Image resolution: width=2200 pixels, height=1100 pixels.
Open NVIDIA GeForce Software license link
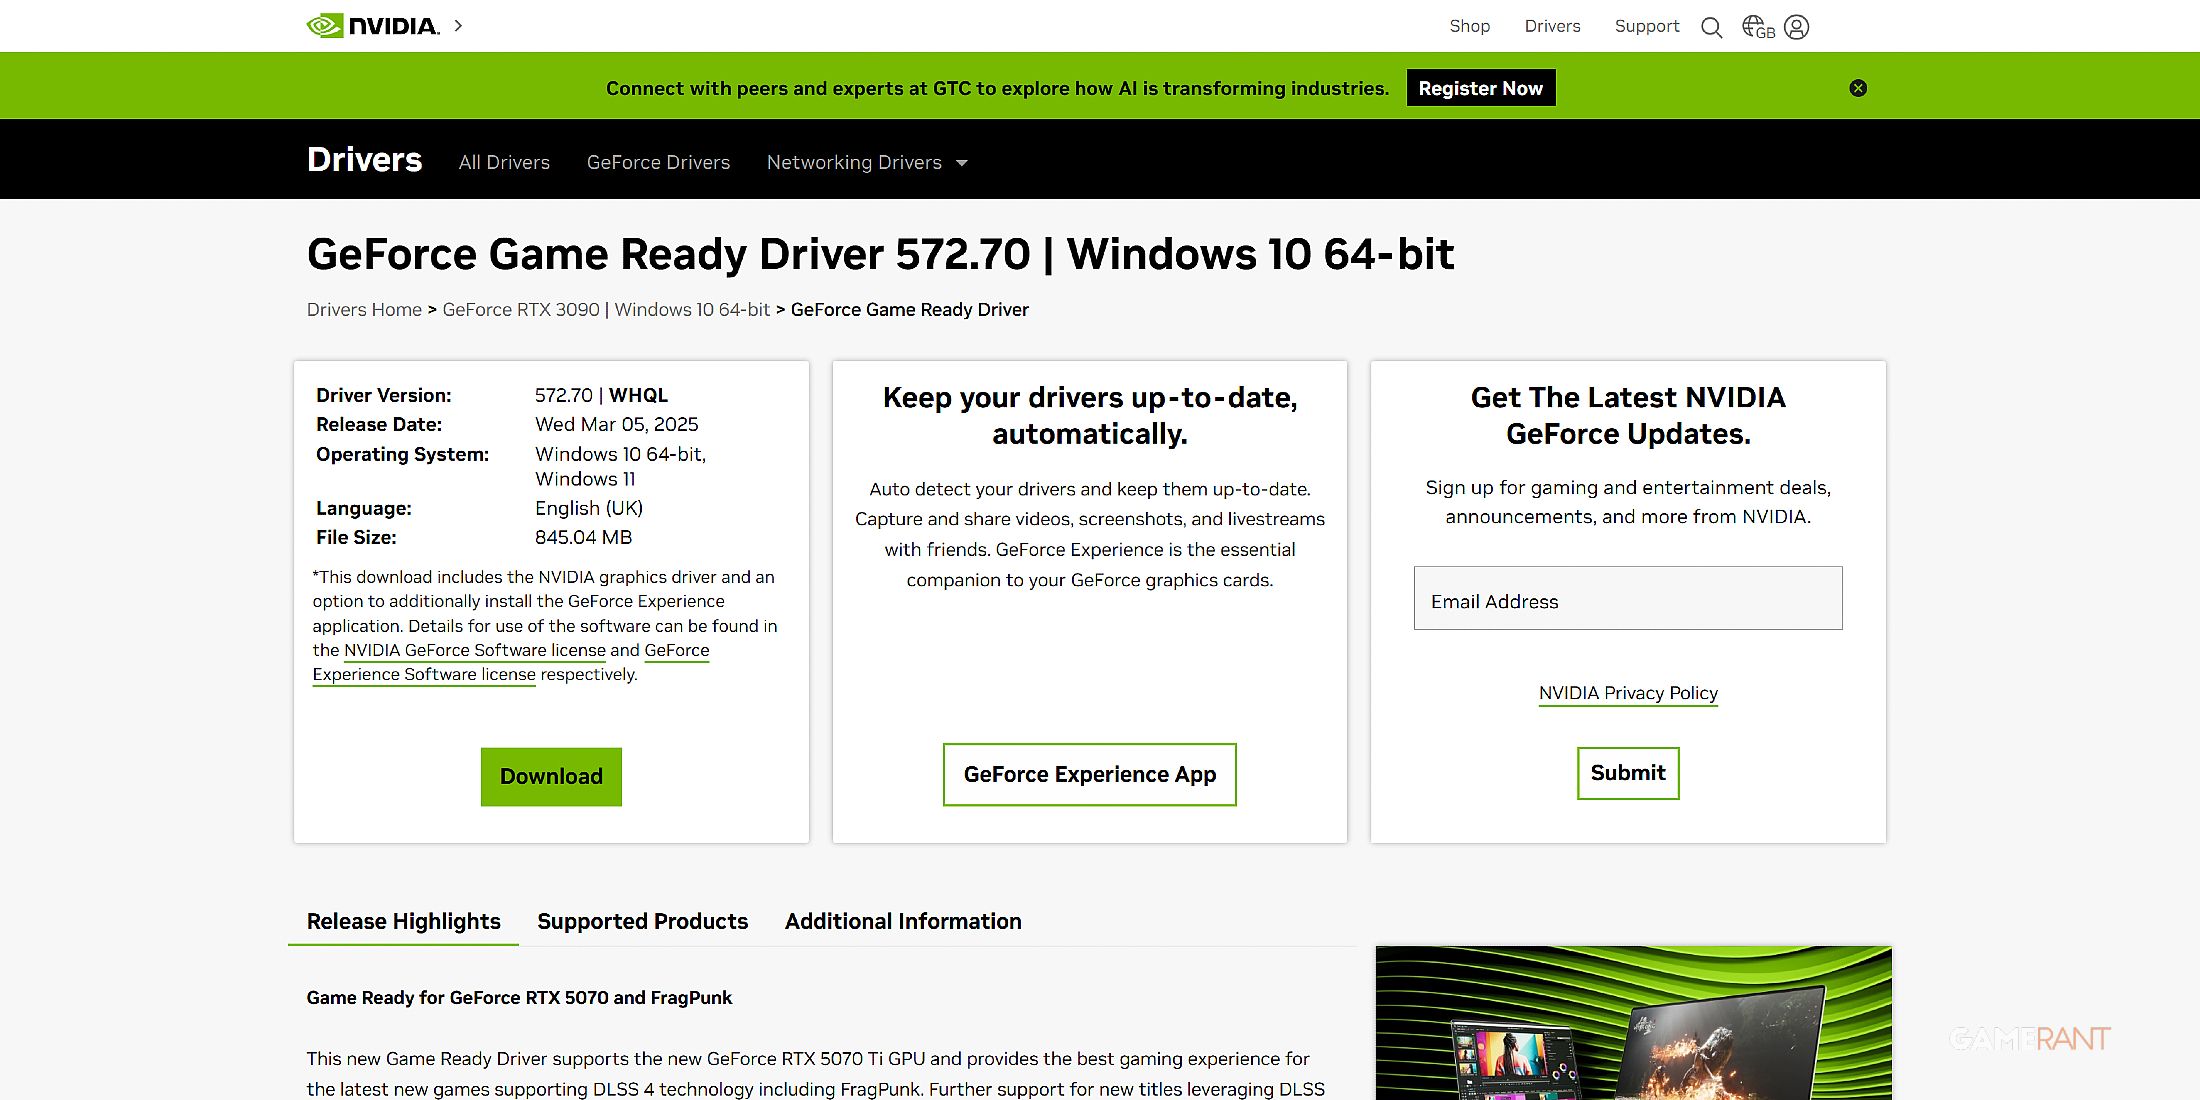click(474, 650)
